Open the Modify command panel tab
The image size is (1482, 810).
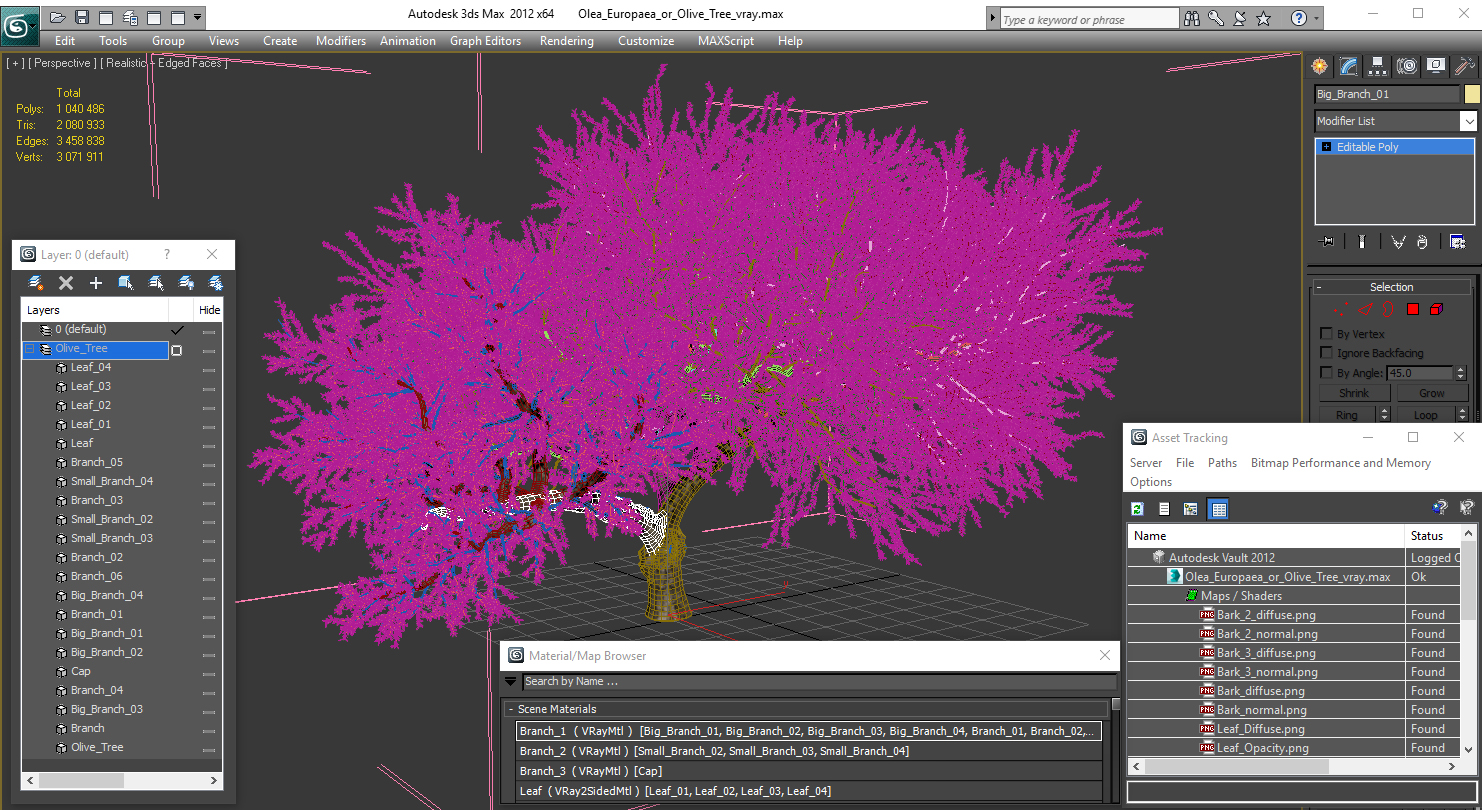point(1349,66)
